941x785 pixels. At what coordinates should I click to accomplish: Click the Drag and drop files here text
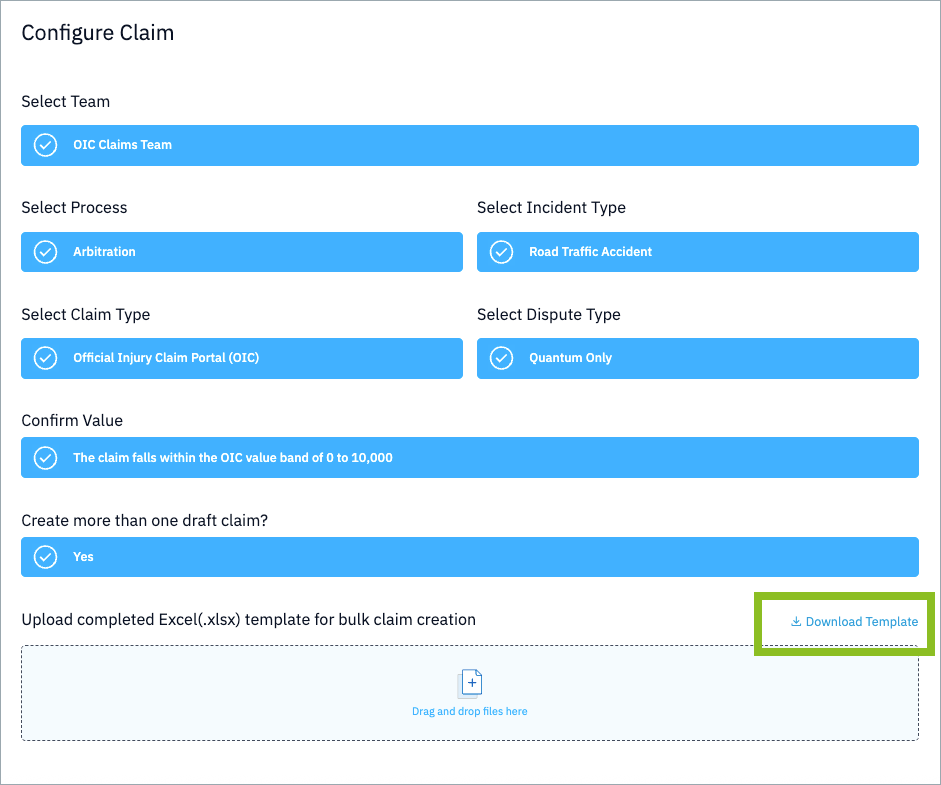point(470,710)
